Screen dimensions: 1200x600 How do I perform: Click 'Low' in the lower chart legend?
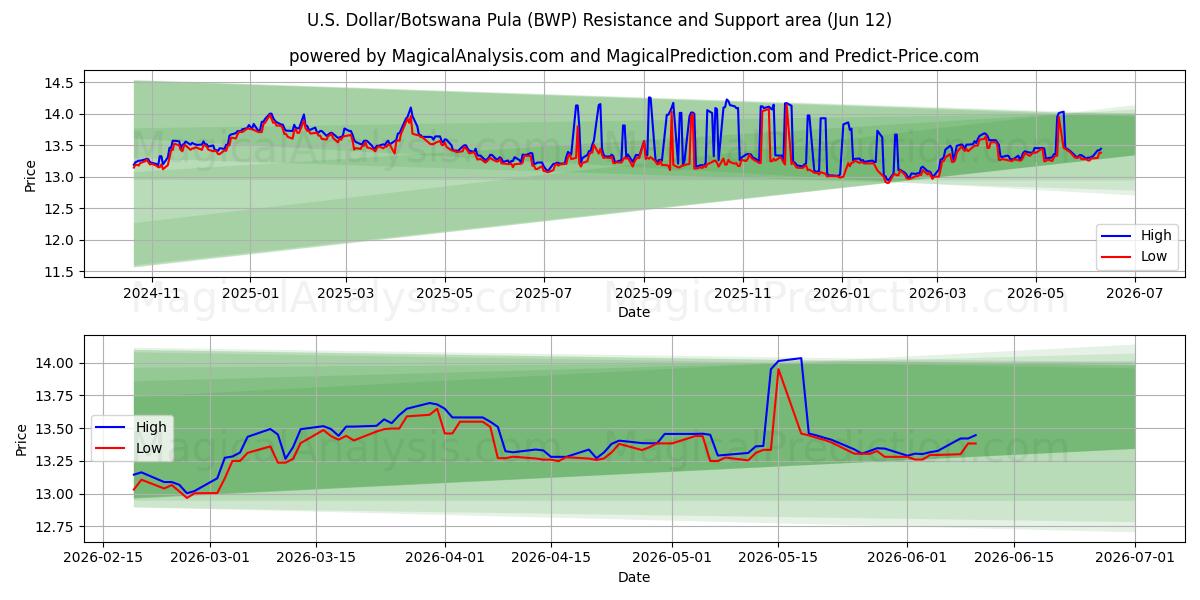[x=149, y=447]
